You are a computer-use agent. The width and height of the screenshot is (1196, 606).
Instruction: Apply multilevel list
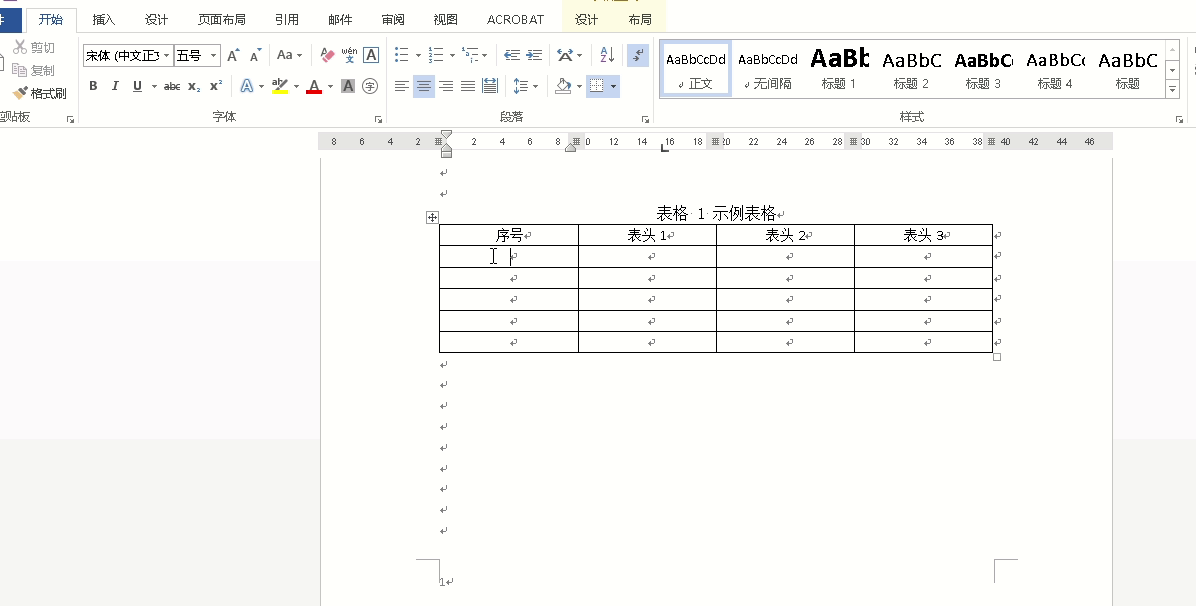(x=470, y=55)
